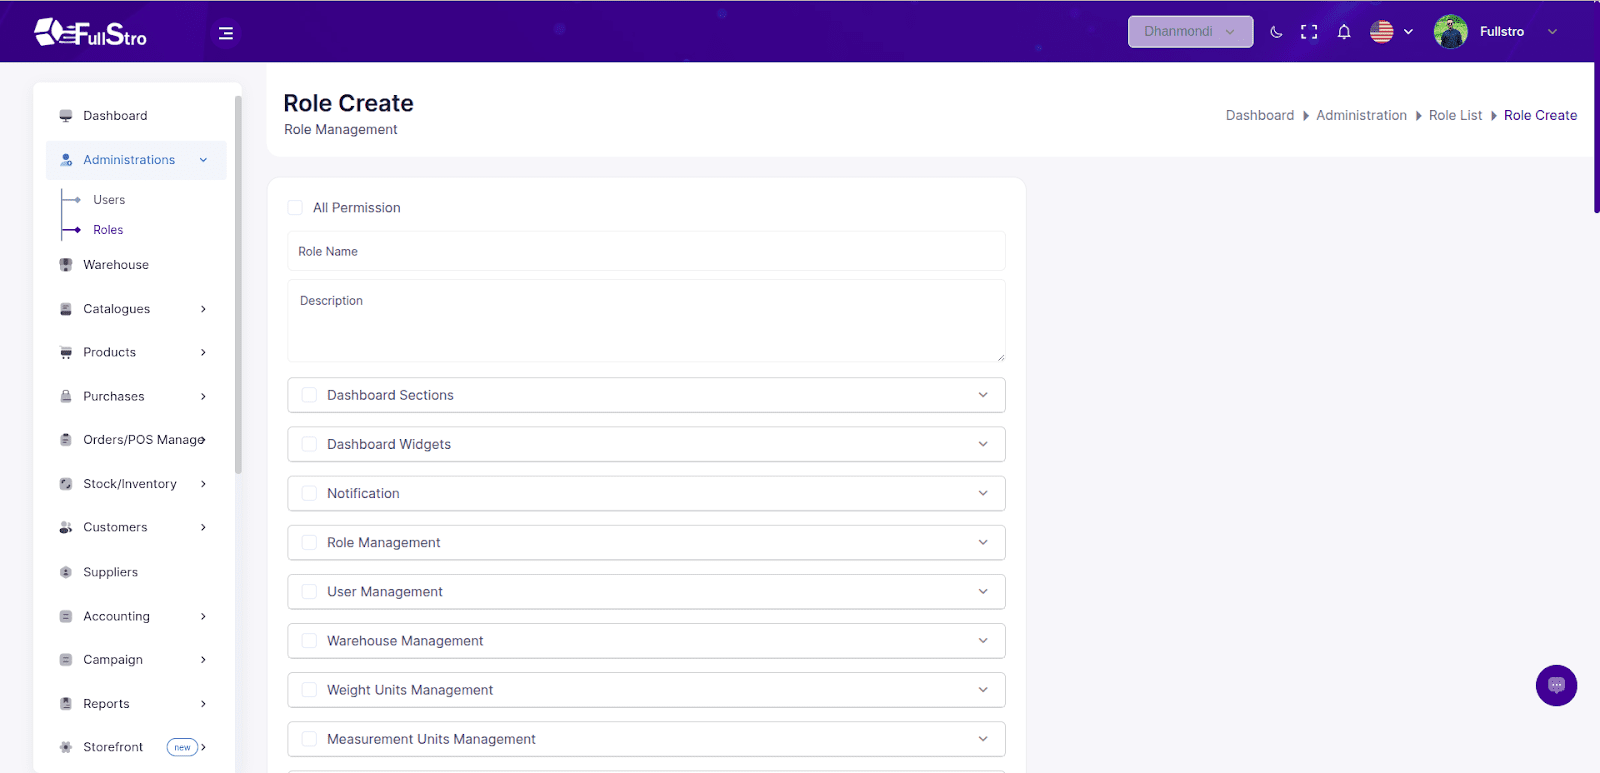The height and width of the screenshot is (773, 1600).
Task: Expand the Catalogues submenu arrow
Action: [203, 309]
